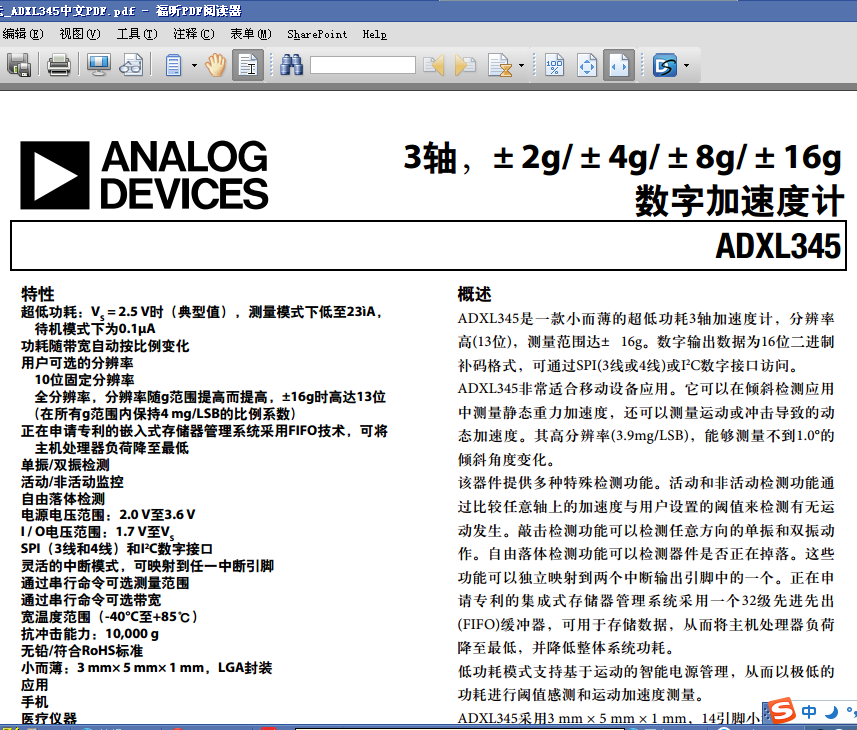Toggle Chinese input mode 中 indicator

click(809, 711)
